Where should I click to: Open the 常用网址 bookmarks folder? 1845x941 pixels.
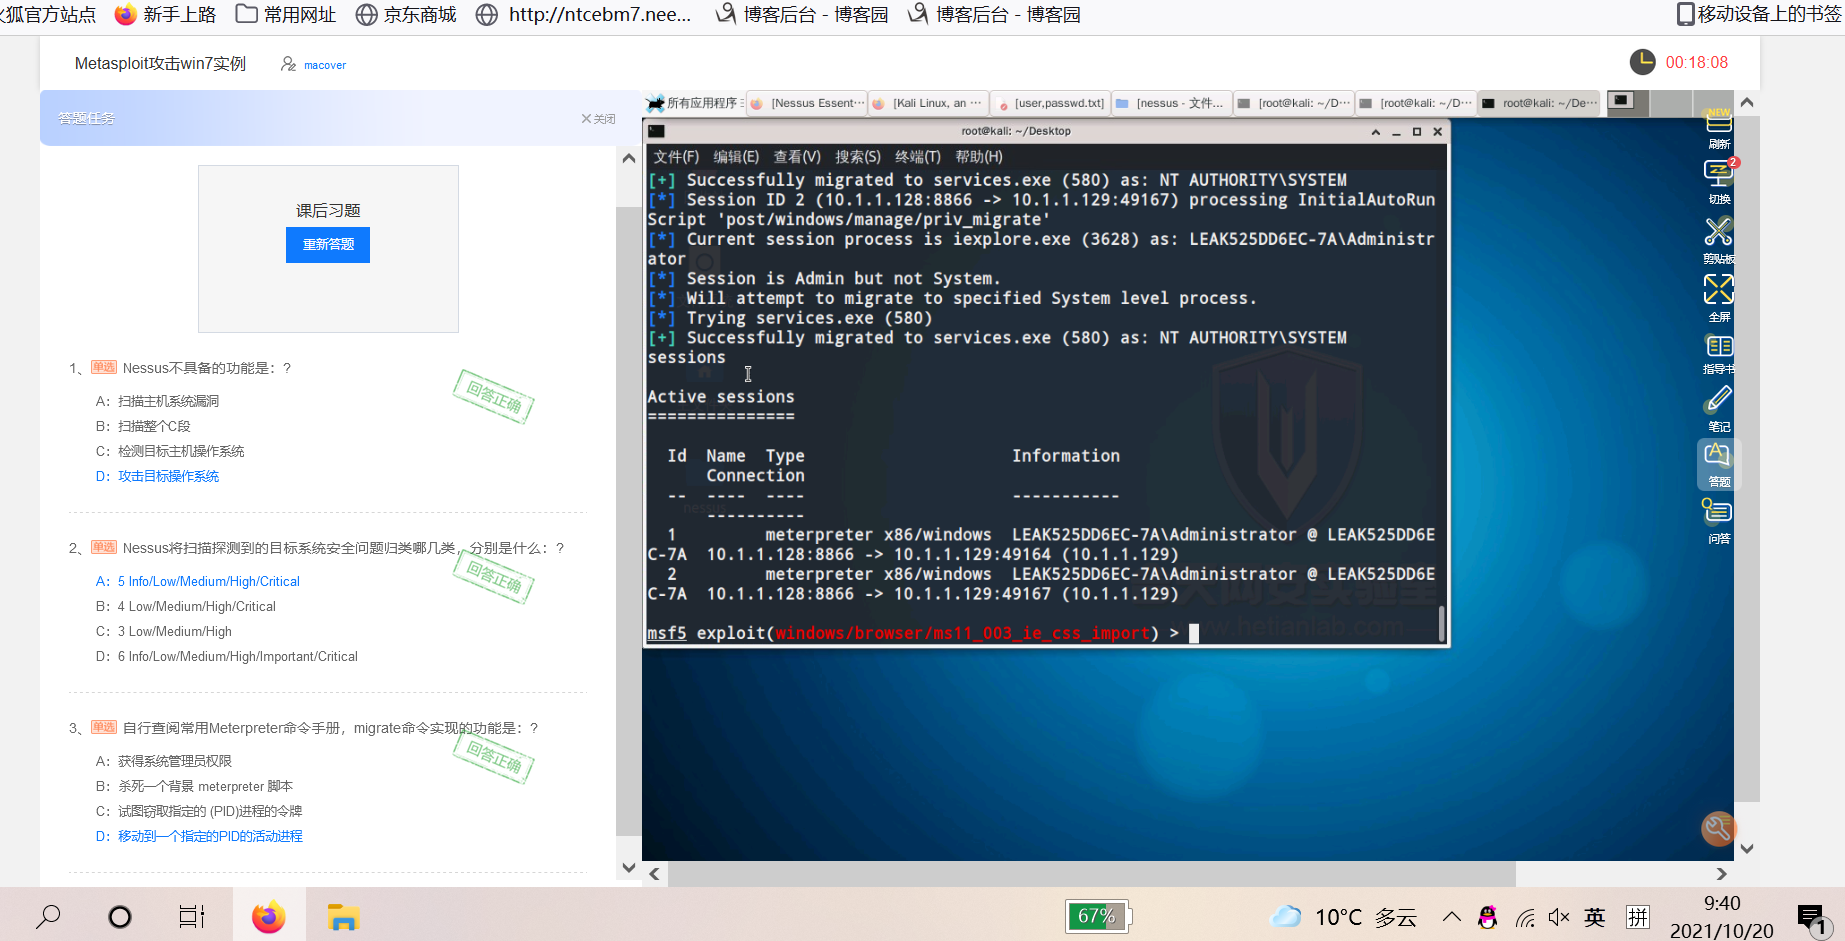[x=286, y=14]
